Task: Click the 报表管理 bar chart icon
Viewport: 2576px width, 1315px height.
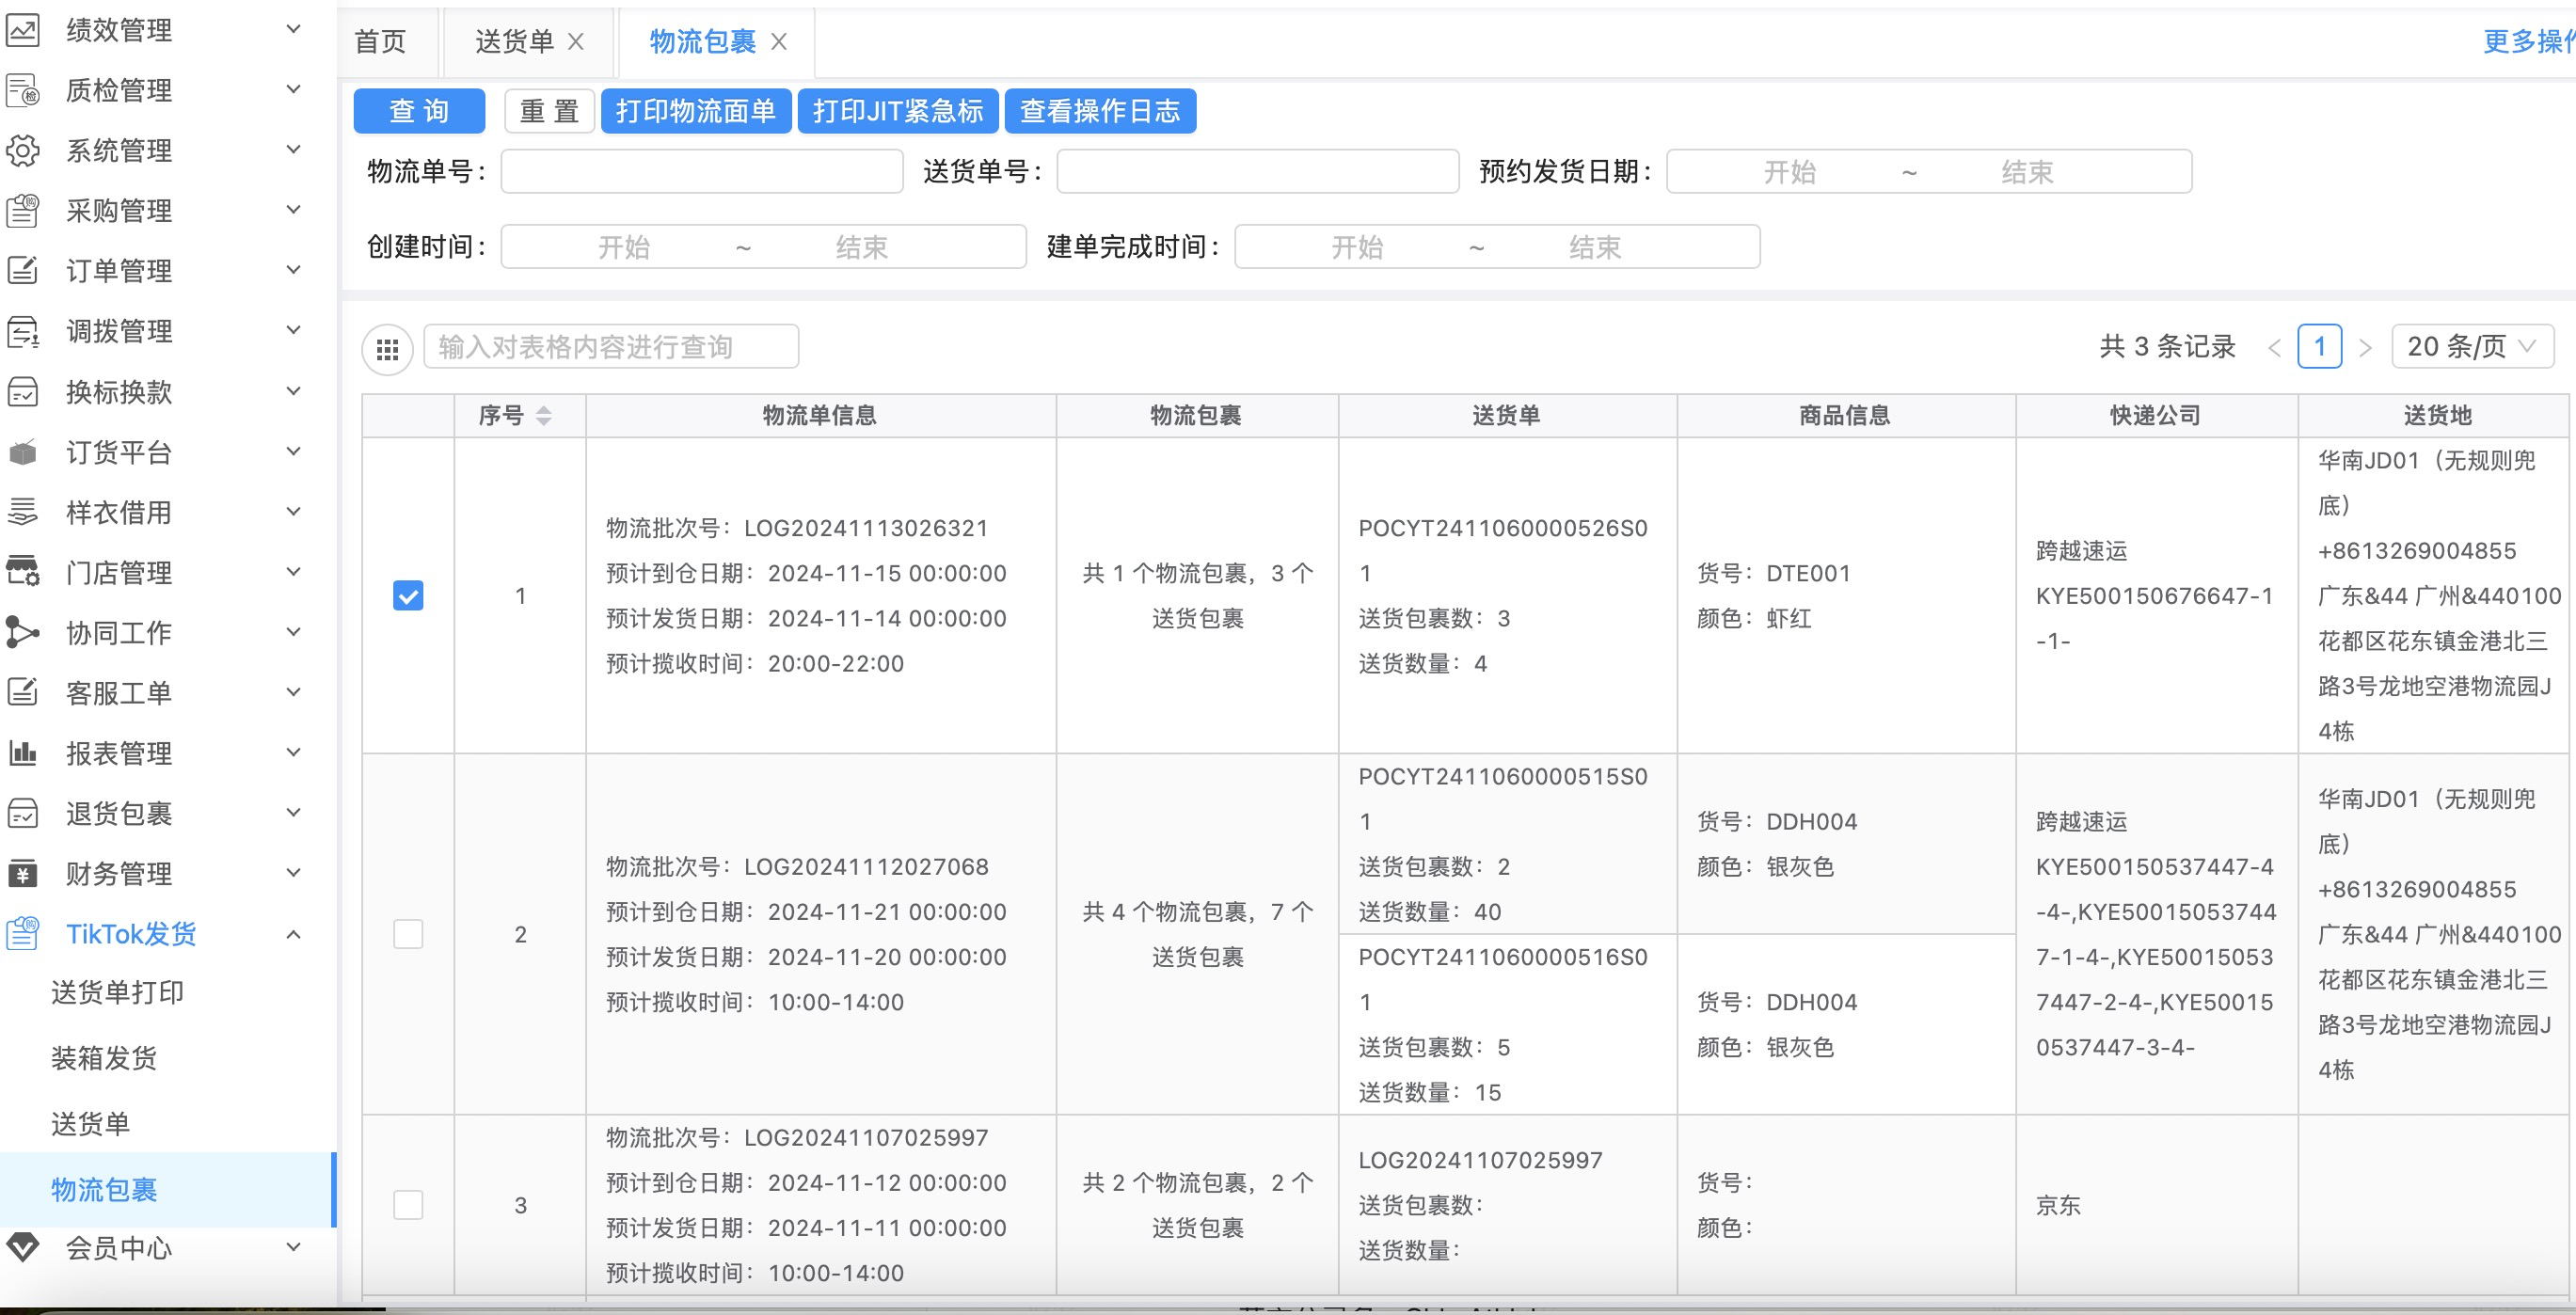Action: tap(23, 753)
